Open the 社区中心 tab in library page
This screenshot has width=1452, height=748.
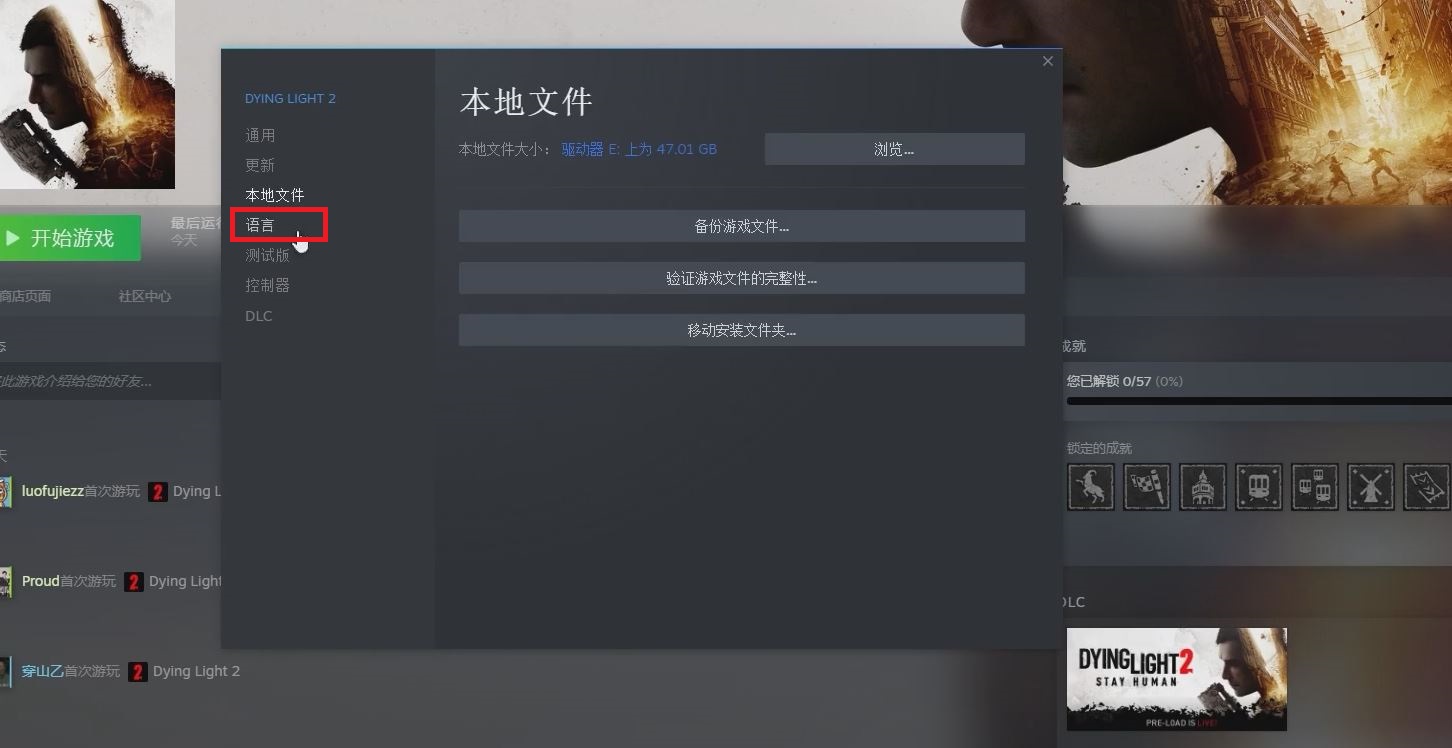pyautogui.click(x=145, y=296)
